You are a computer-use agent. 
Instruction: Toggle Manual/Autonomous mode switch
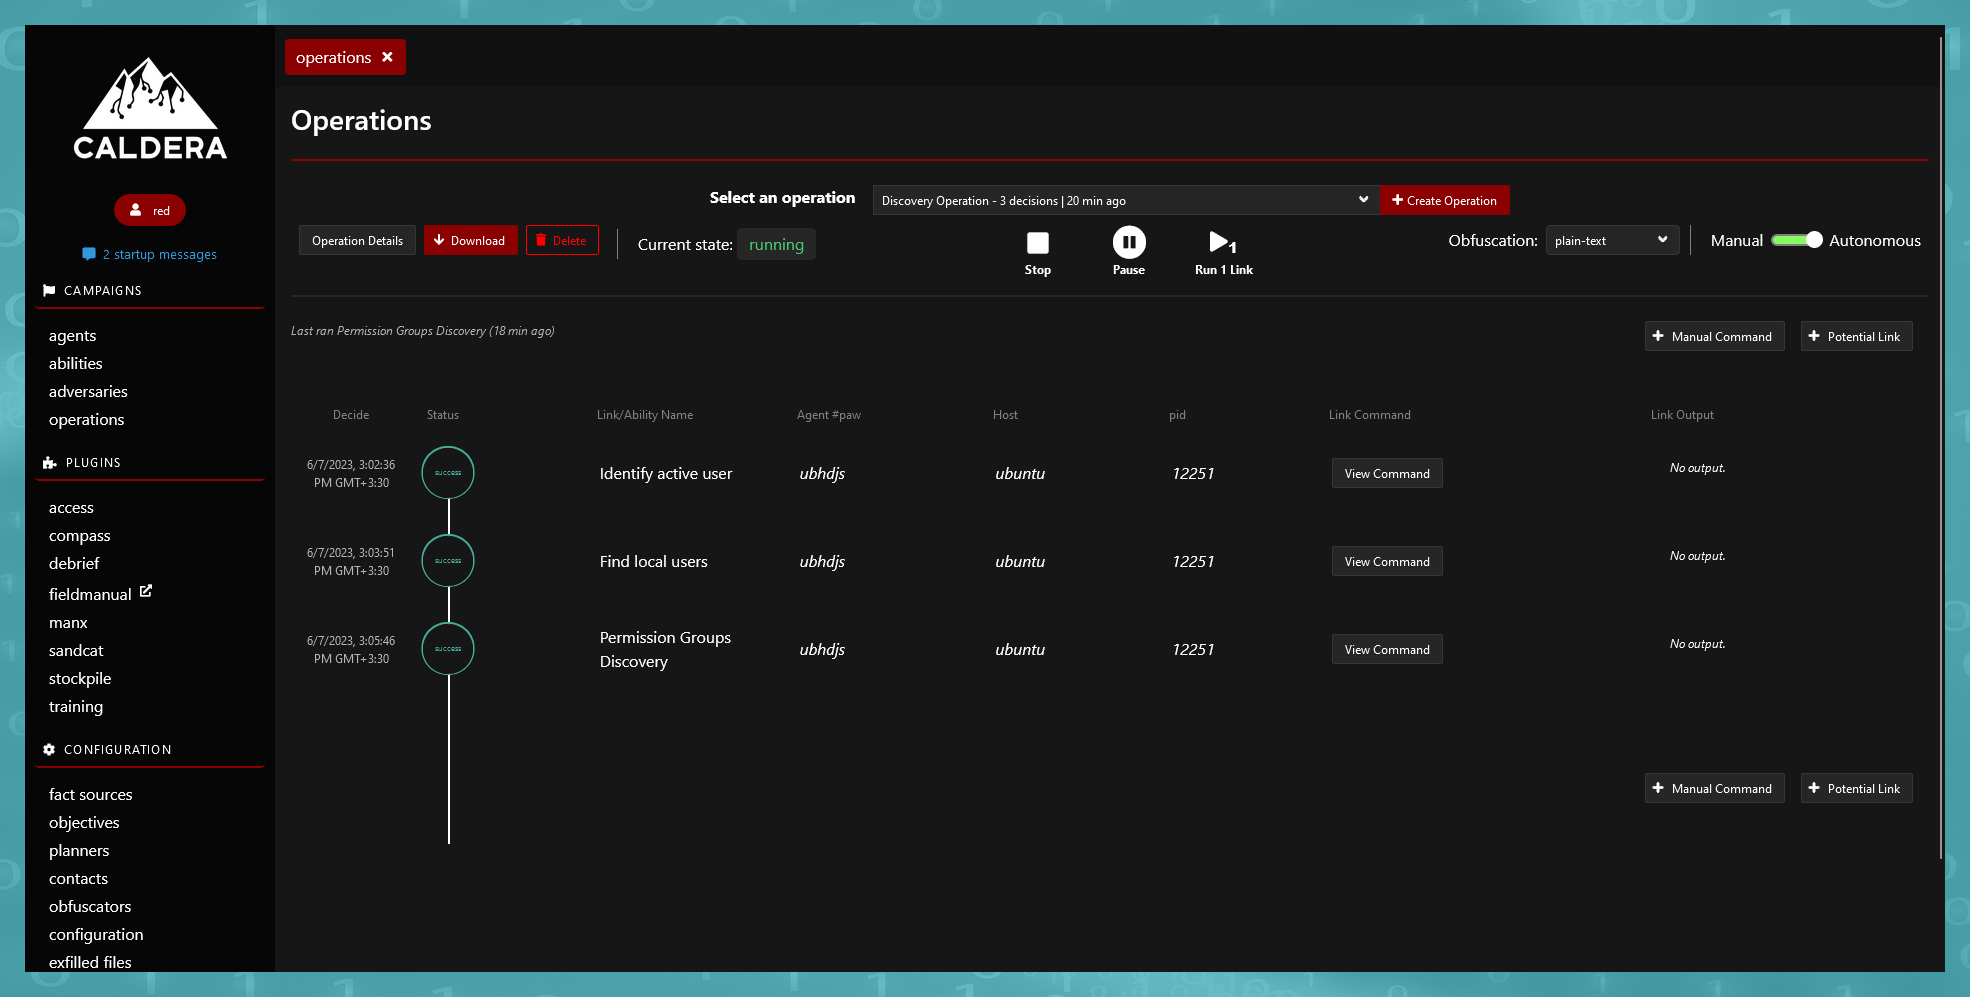[1797, 240]
